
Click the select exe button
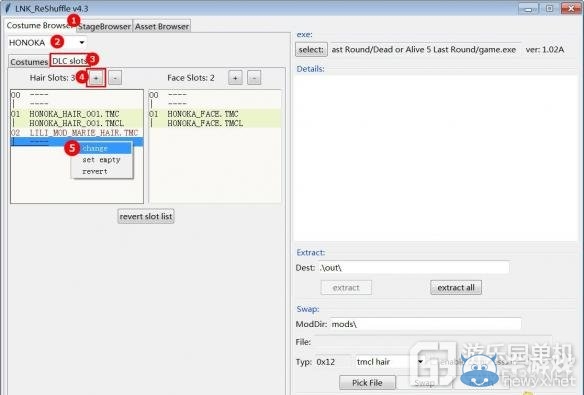[311, 50]
